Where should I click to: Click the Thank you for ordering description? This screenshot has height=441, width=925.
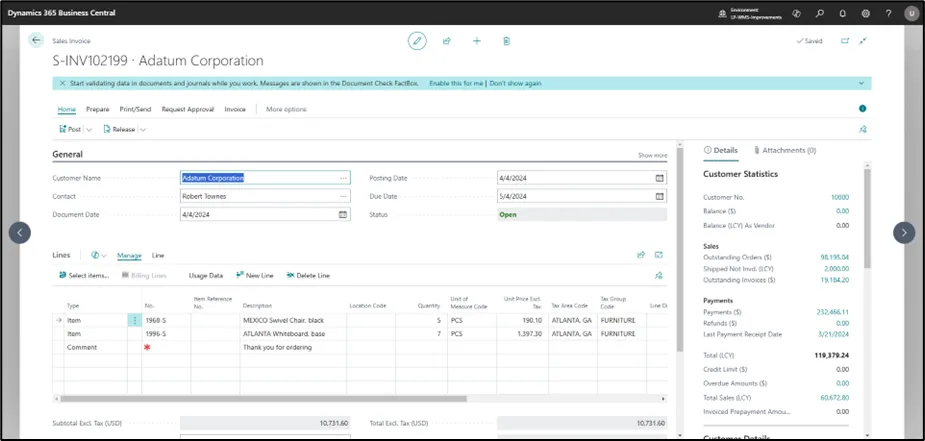pos(277,347)
